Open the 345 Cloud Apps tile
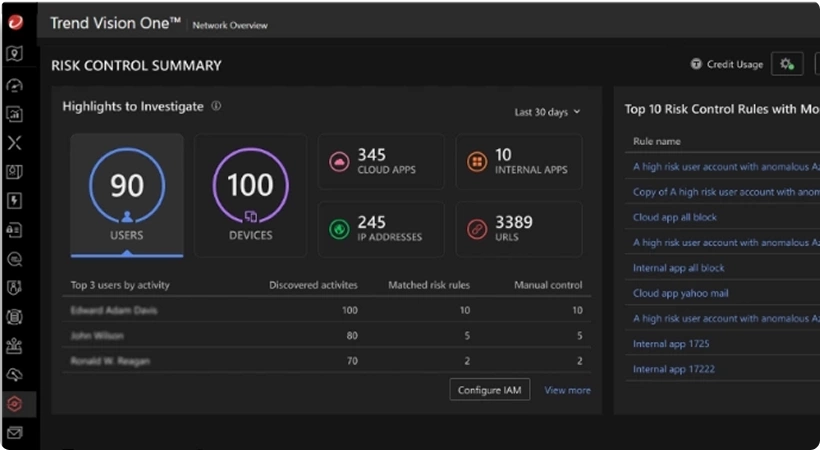 381,161
